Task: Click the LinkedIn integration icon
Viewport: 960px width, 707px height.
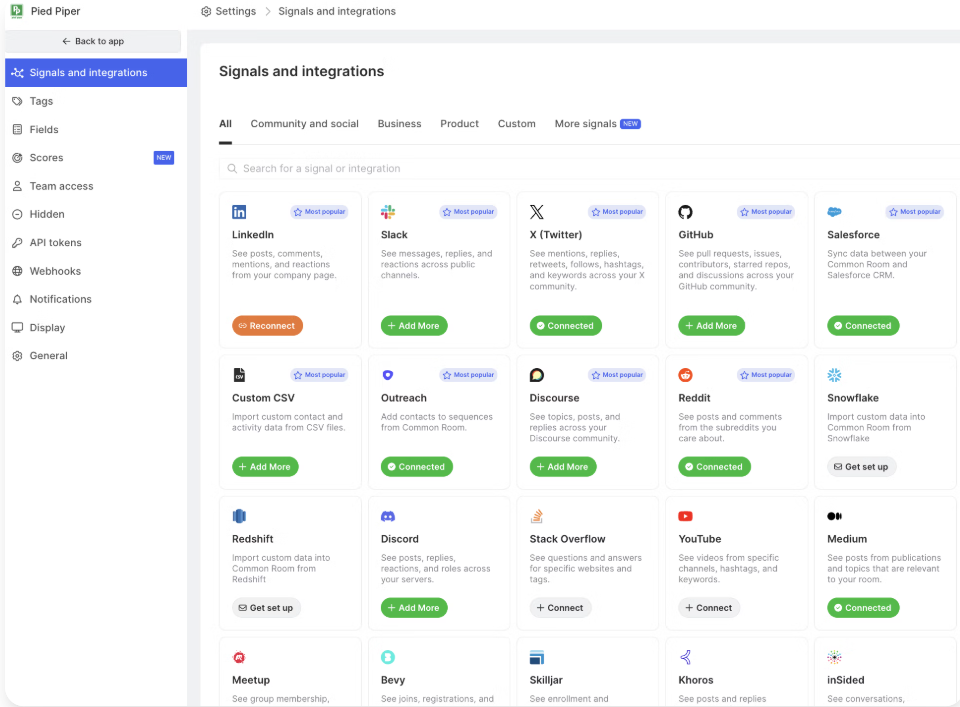Action: 239,211
